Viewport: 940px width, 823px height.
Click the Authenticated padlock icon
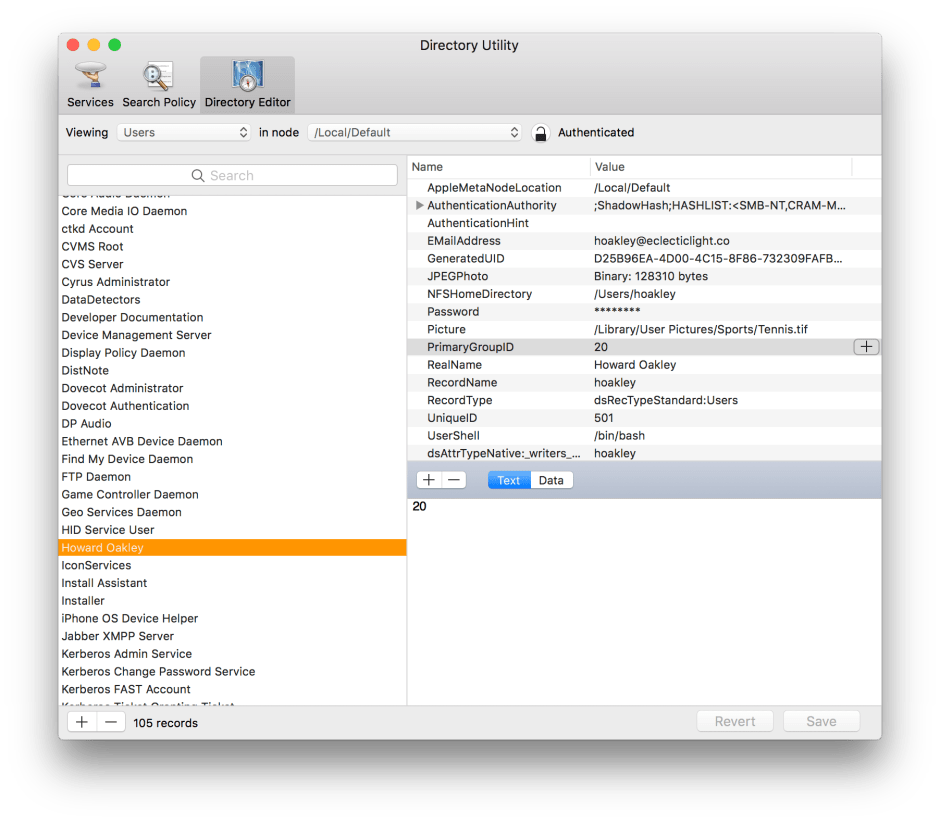click(540, 133)
